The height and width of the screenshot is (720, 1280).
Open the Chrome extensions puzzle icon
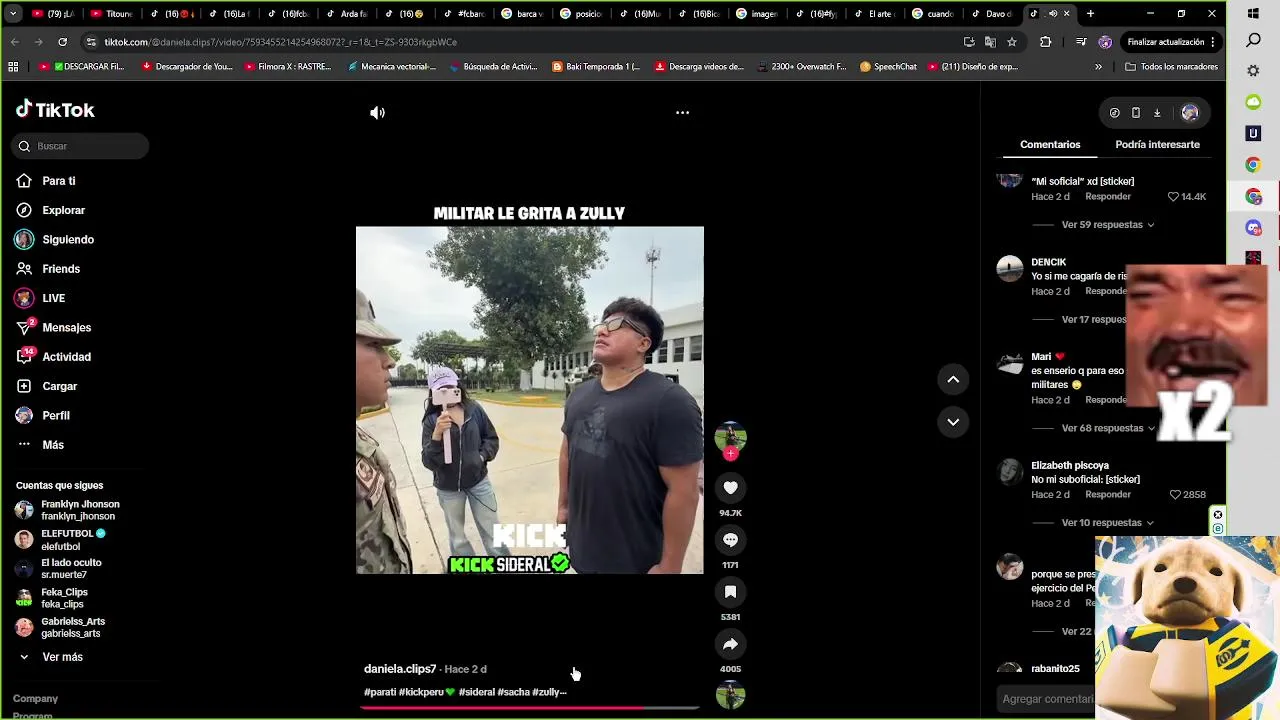click(x=1046, y=42)
